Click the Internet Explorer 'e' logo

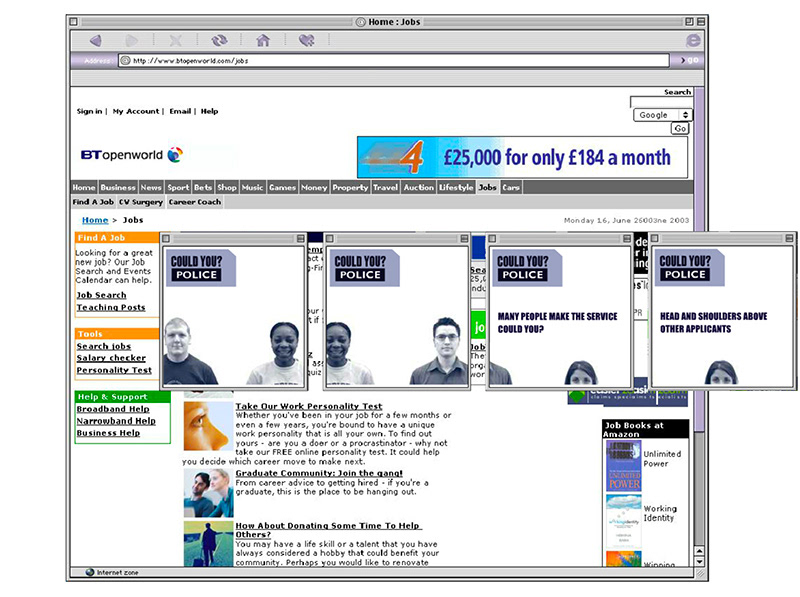click(693, 40)
